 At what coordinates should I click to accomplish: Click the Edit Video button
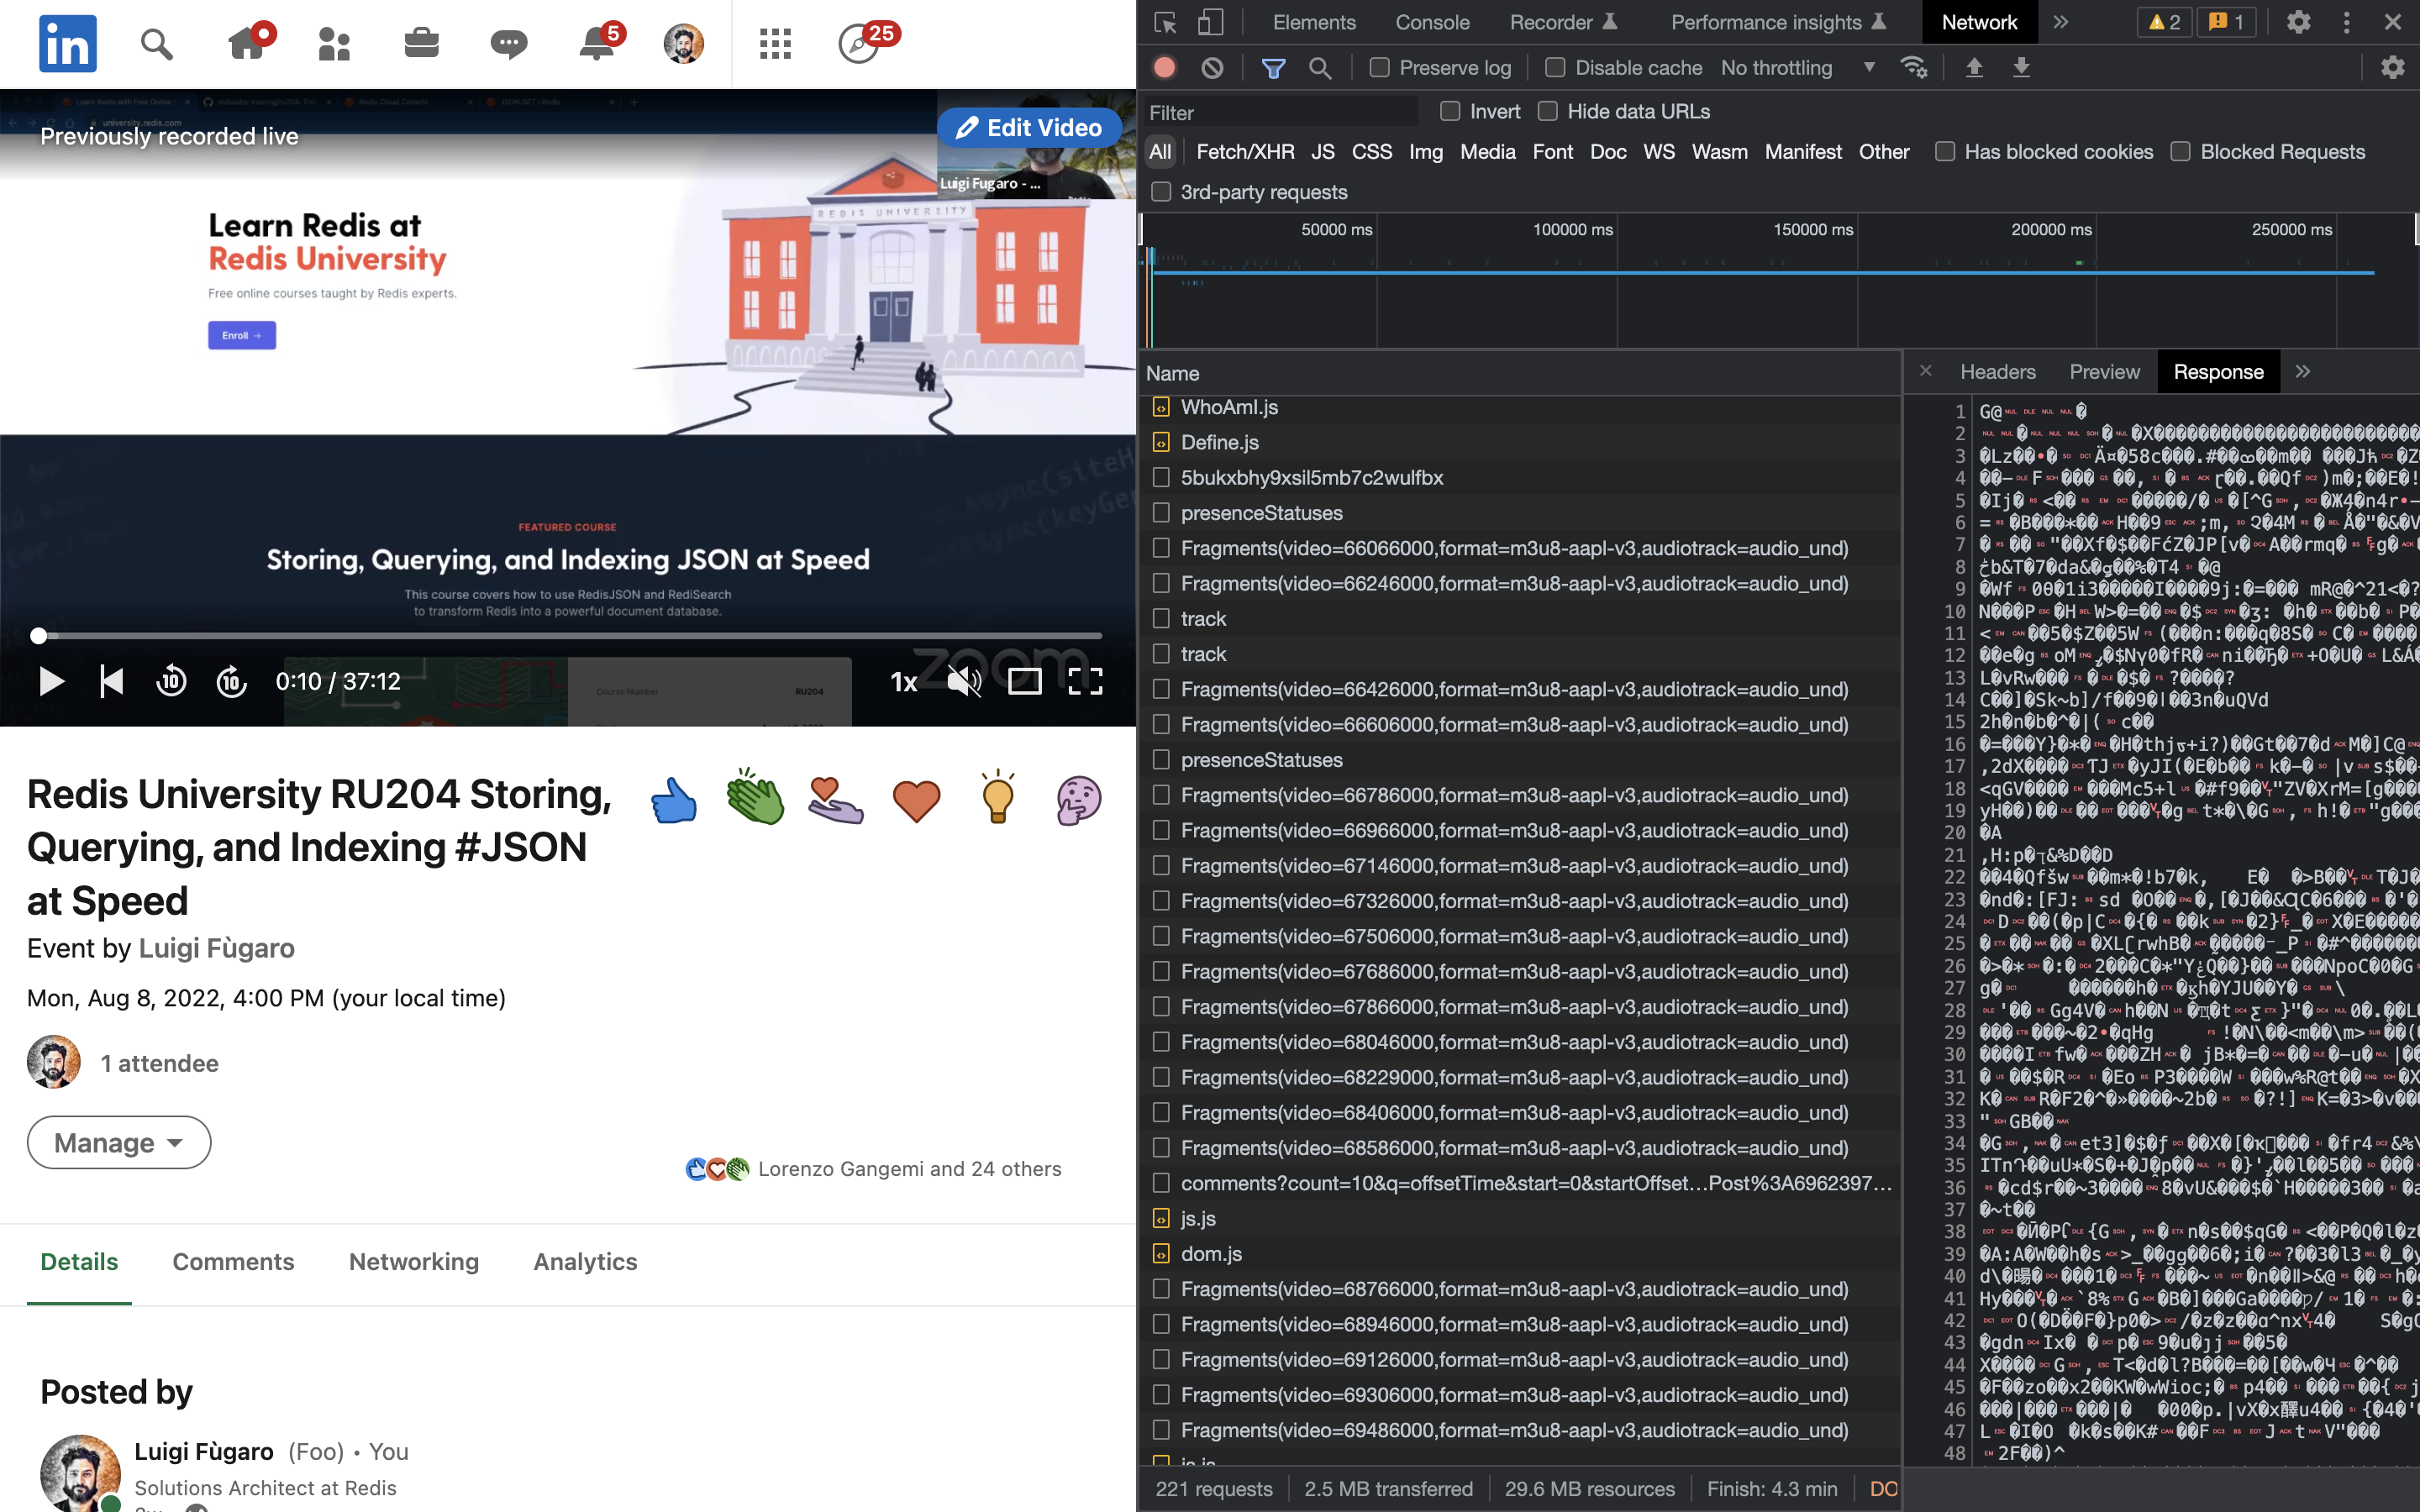pyautogui.click(x=1029, y=128)
